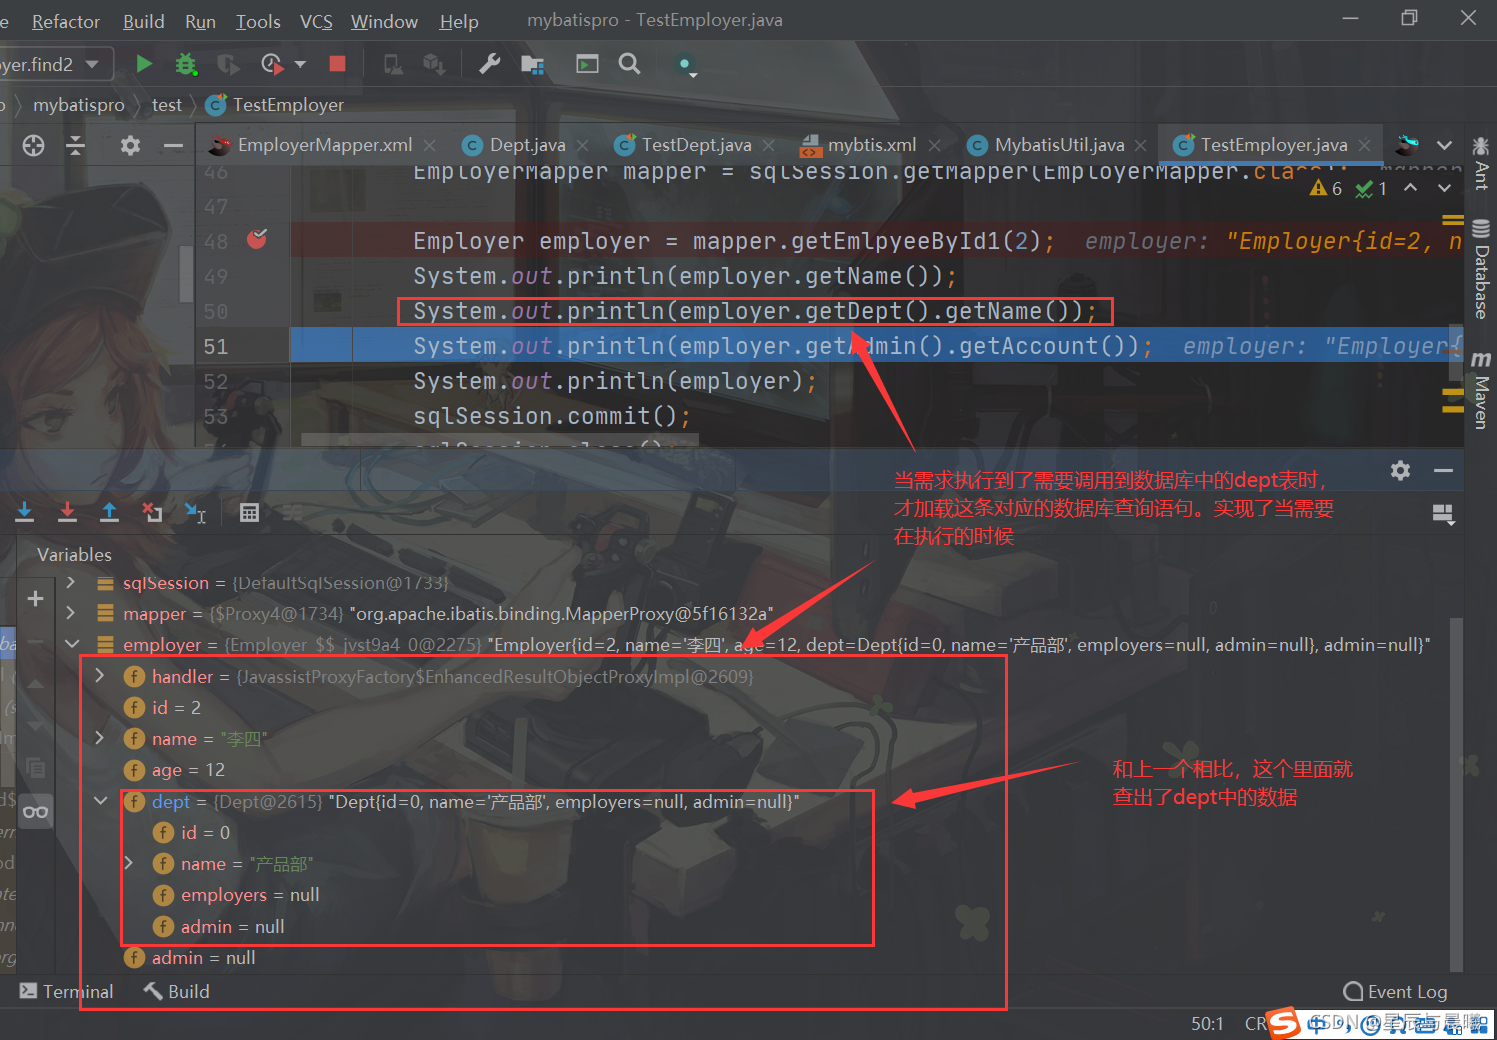Open debug panel settings gear
This screenshot has height=1040, width=1497.
pos(1400,470)
